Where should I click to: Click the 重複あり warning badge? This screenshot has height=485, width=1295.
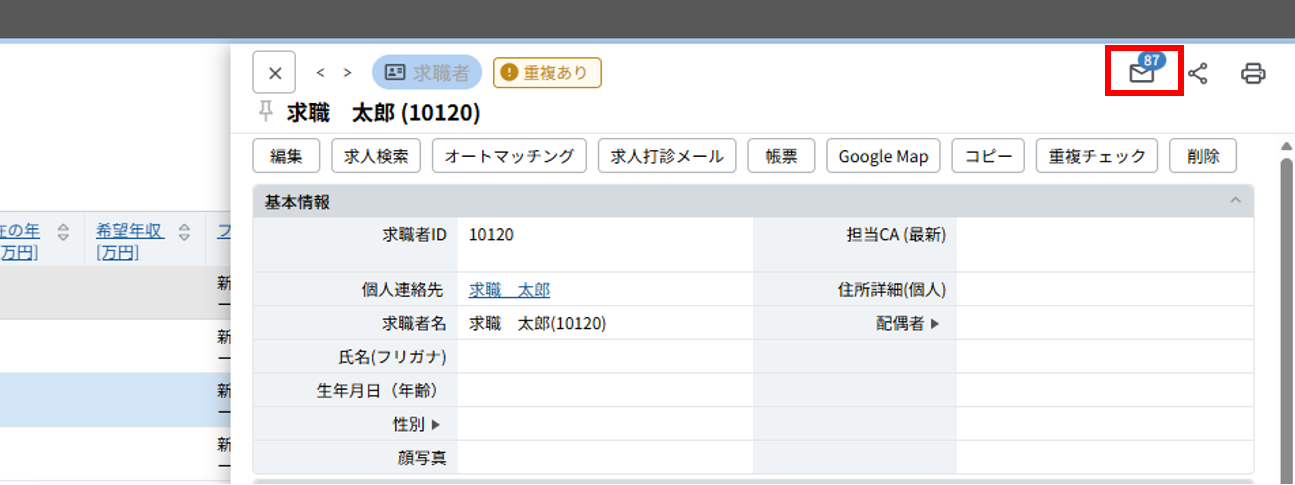click(547, 72)
